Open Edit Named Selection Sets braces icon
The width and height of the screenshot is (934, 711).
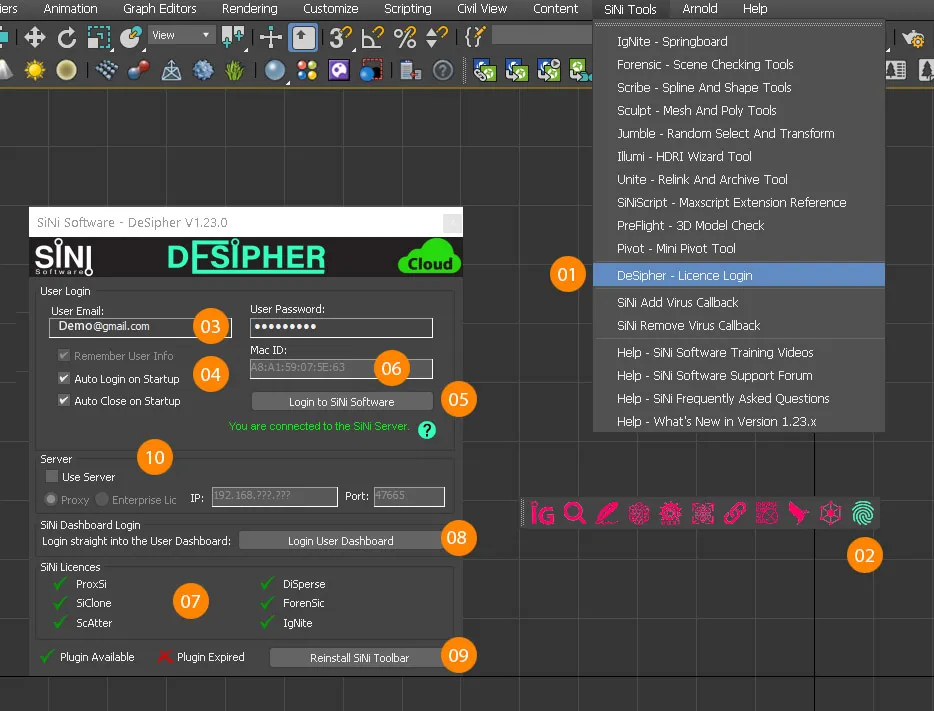(x=475, y=38)
